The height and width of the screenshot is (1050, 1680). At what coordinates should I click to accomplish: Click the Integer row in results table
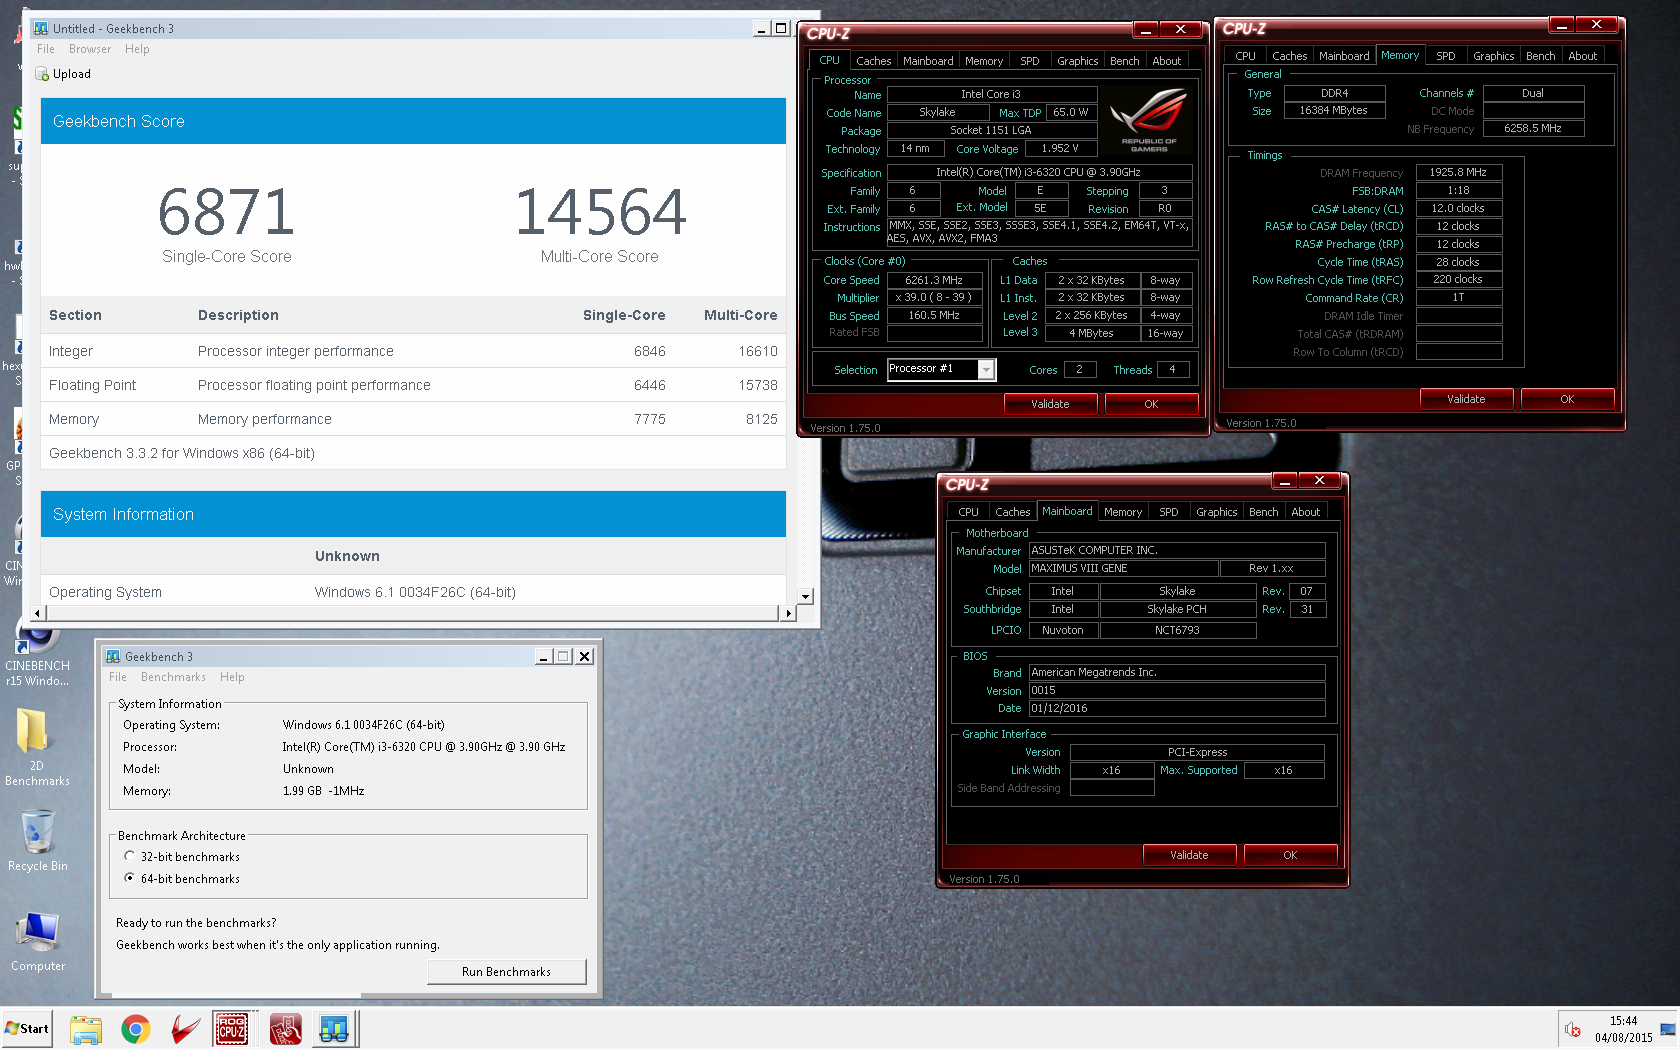pos(413,351)
